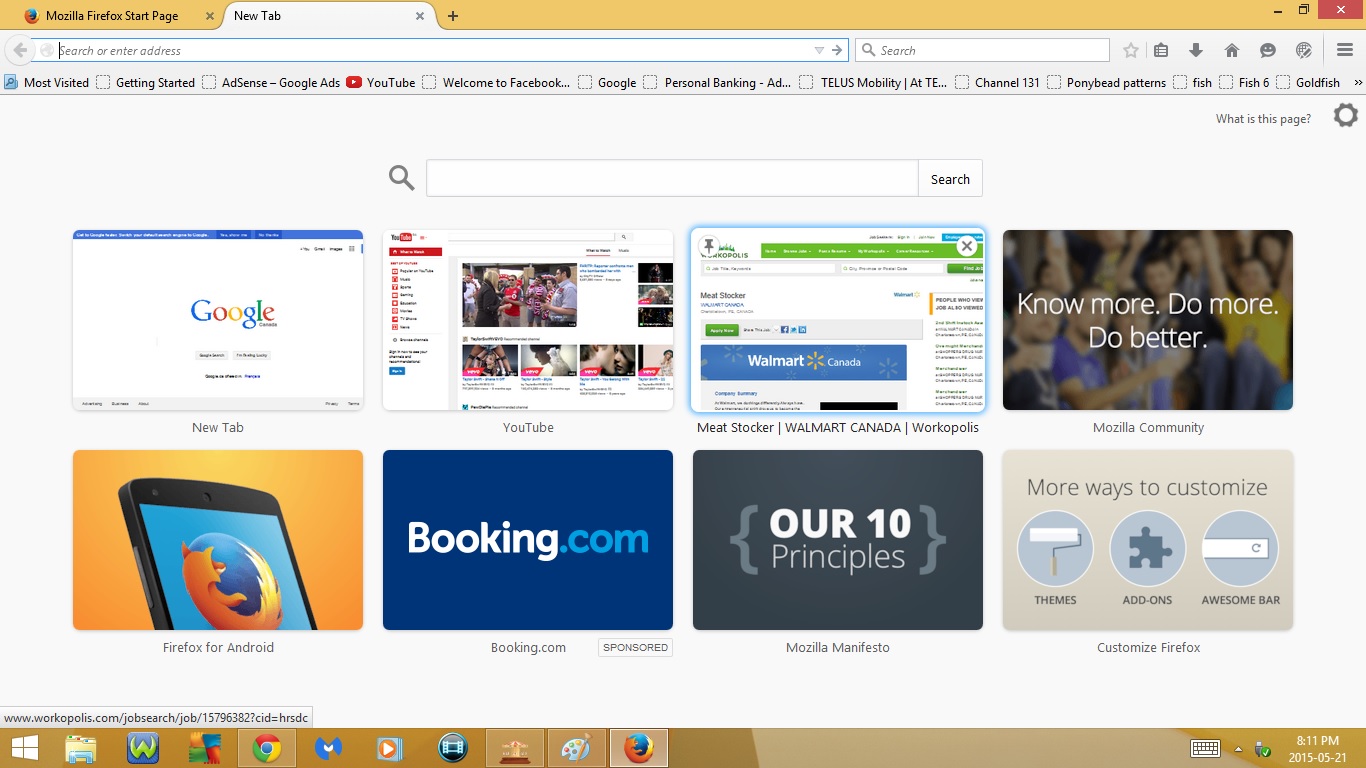The image size is (1366, 768).
Task: Open the Fish 6 bookmark
Action: pyautogui.click(x=1244, y=83)
